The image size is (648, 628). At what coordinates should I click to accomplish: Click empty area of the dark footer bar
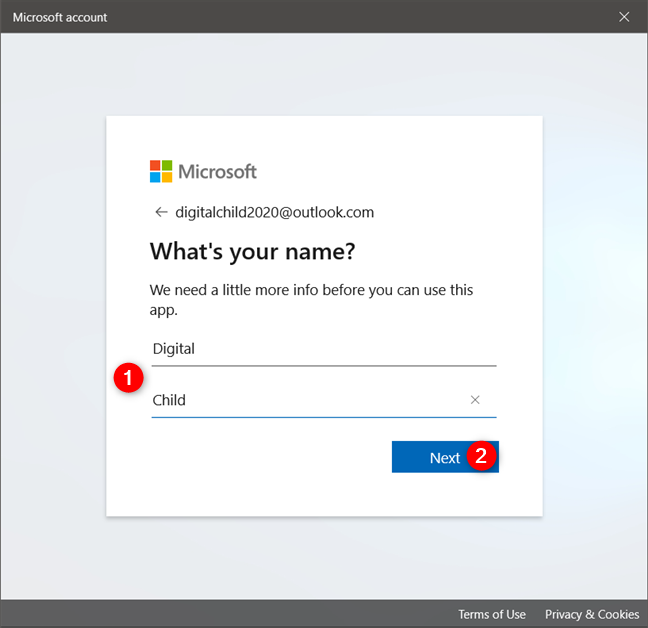(x=220, y=614)
